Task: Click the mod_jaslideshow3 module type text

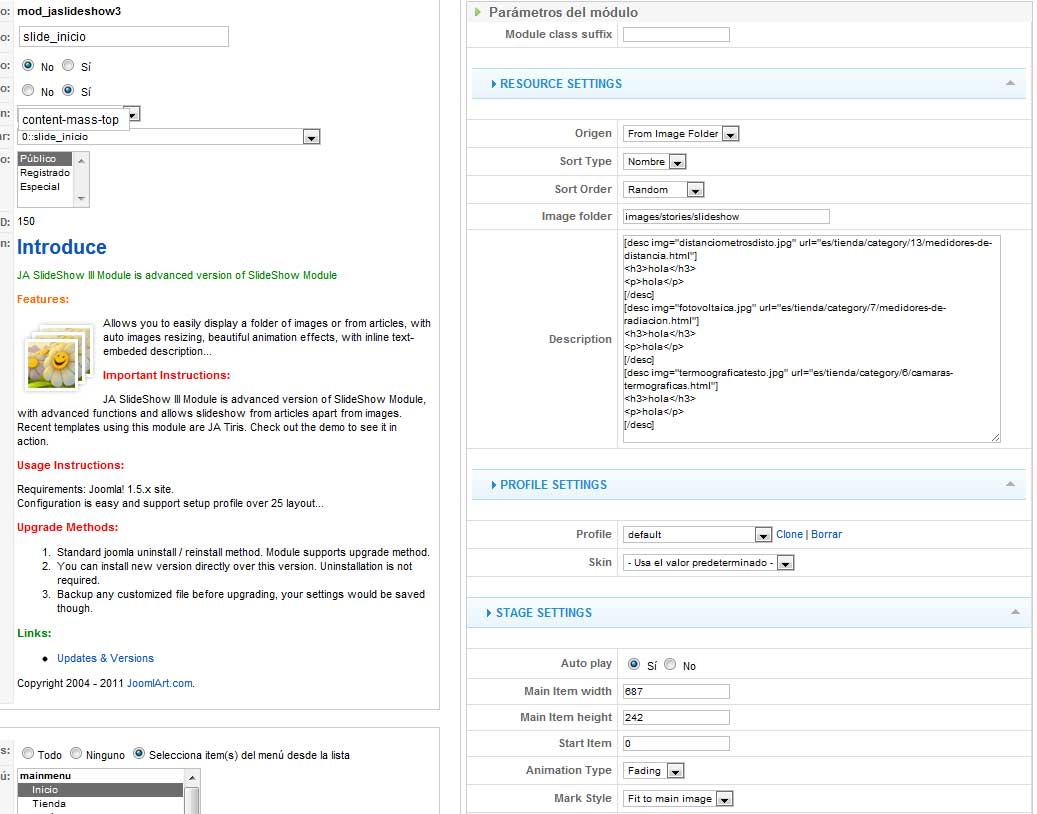Action: pos(69,11)
